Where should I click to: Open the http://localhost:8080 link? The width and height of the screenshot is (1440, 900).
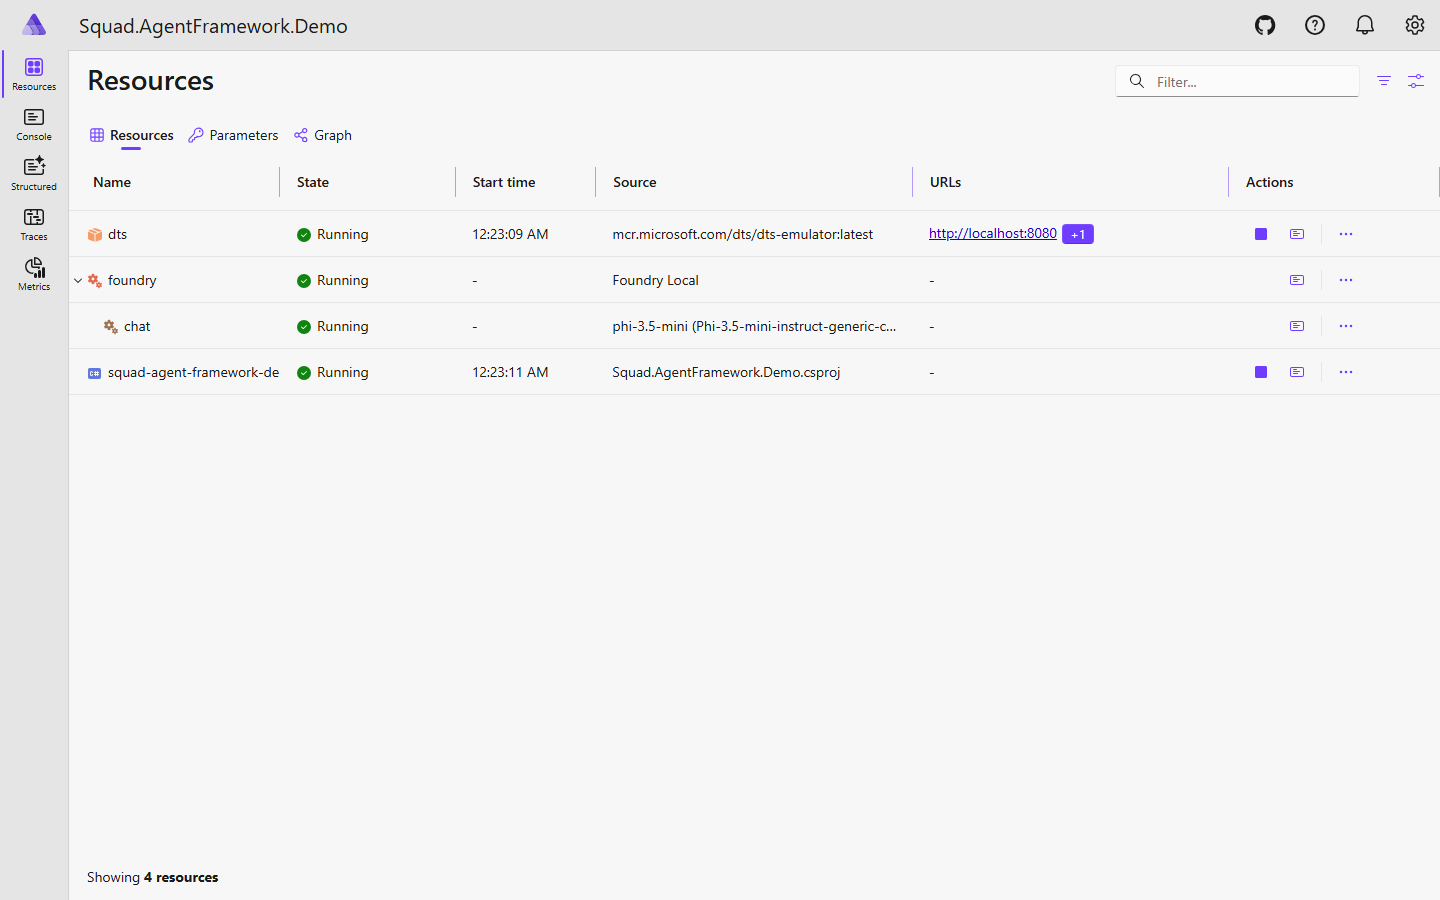(x=992, y=233)
